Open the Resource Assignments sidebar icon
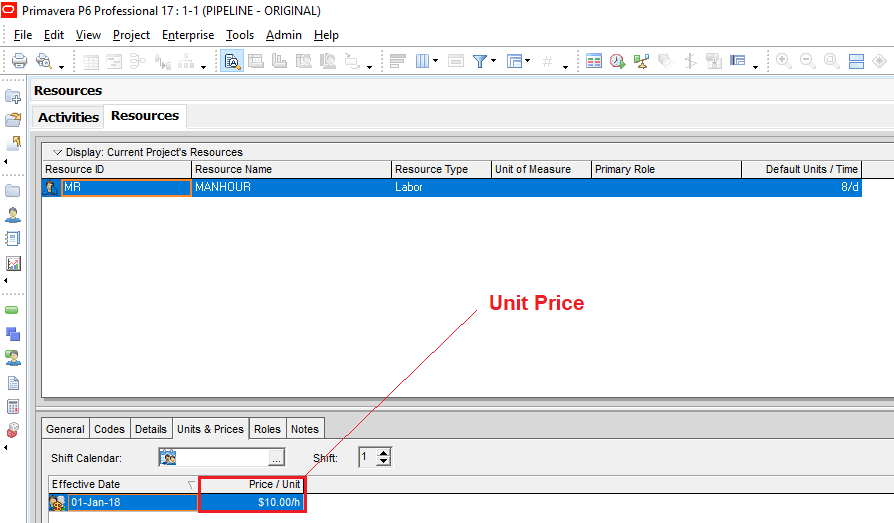 coord(13,358)
